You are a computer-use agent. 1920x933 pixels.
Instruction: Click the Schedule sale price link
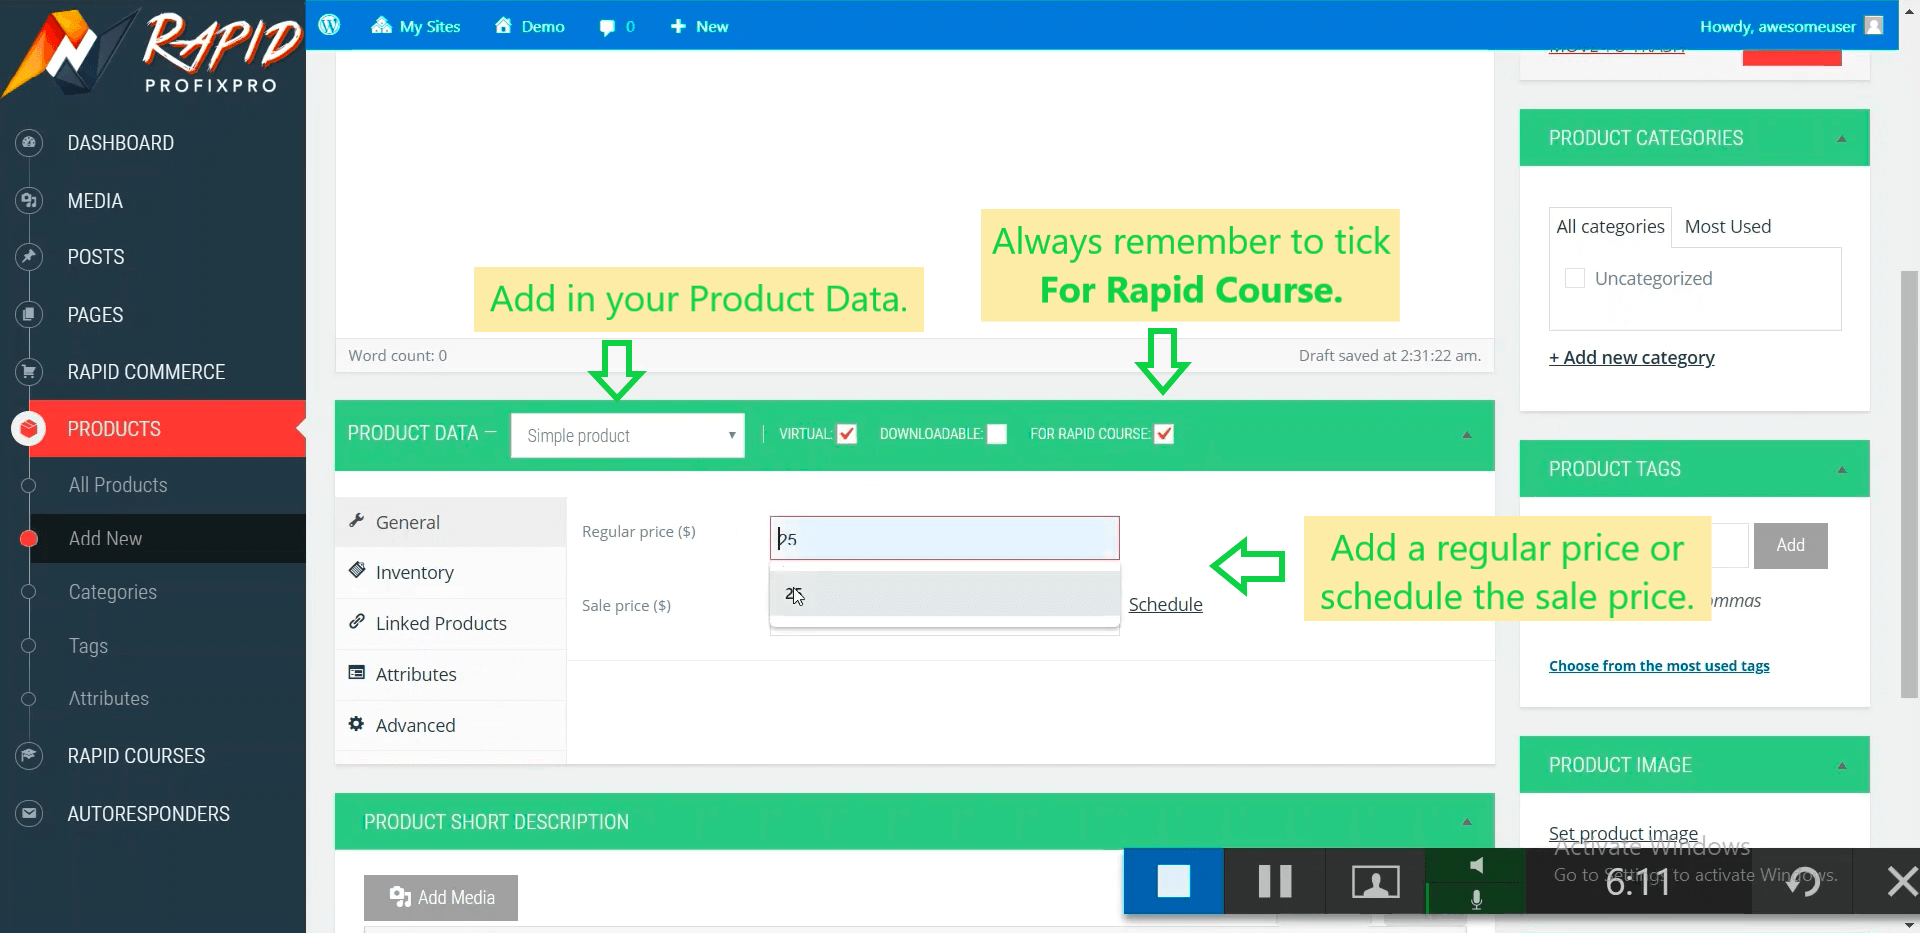pos(1165,604)
